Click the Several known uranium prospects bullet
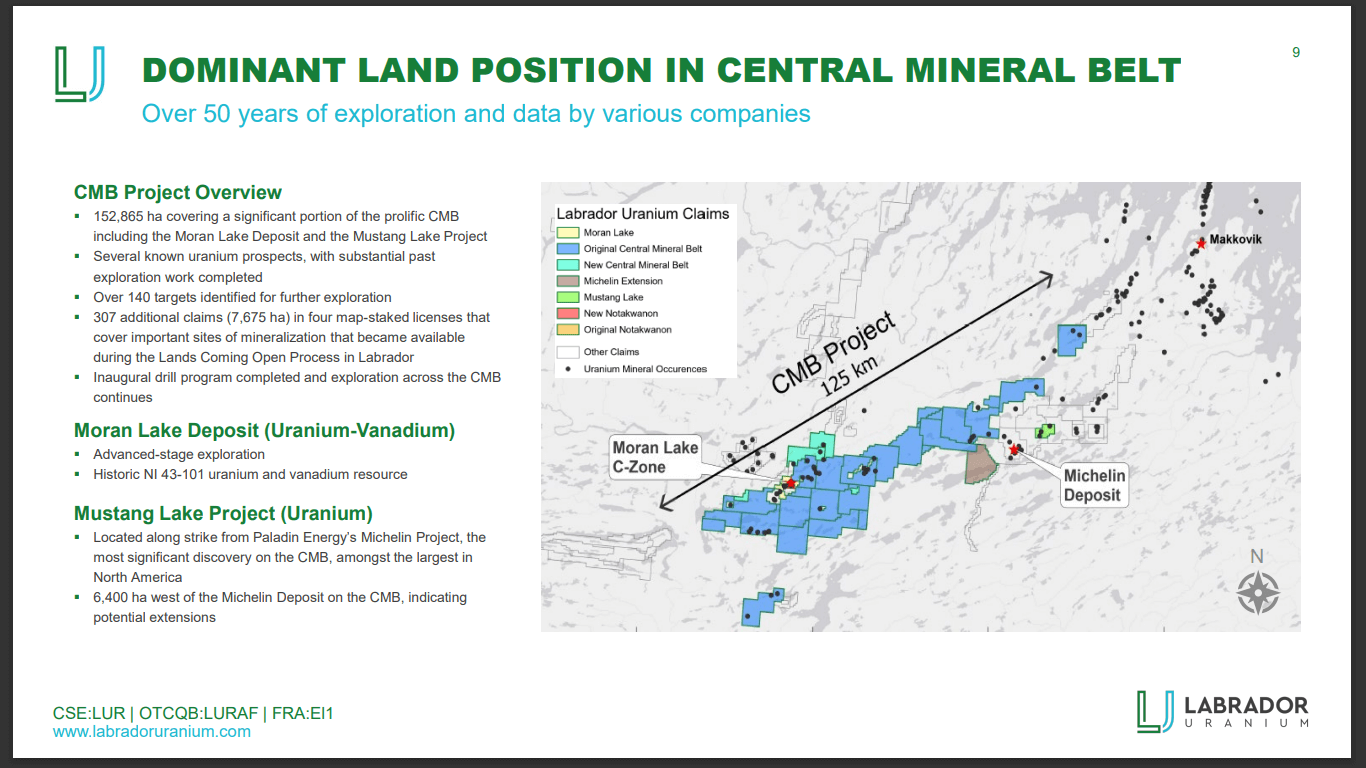Image resolution: width=1366 pixels, height=768 pixels. [x=264, y=267]
